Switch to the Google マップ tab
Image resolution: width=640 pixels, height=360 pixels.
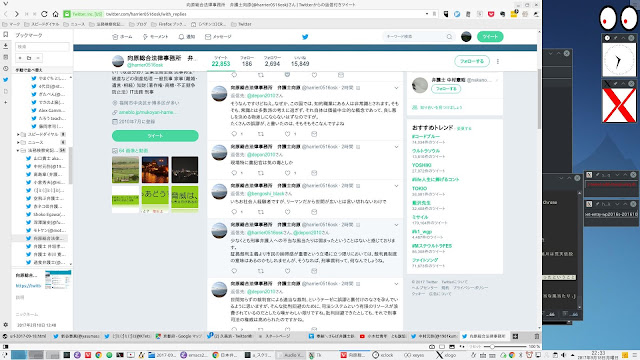pos(179,336)
